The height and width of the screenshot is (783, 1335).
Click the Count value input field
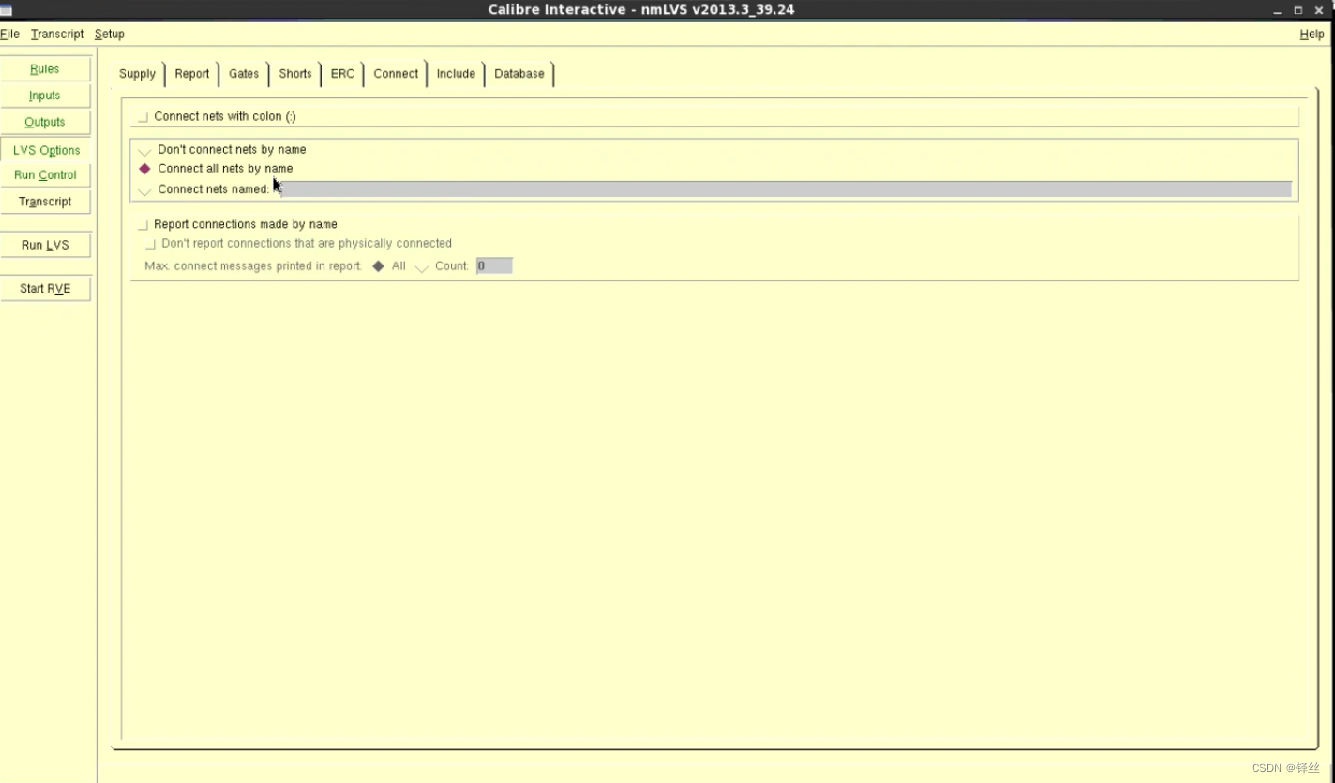[494, 266]
